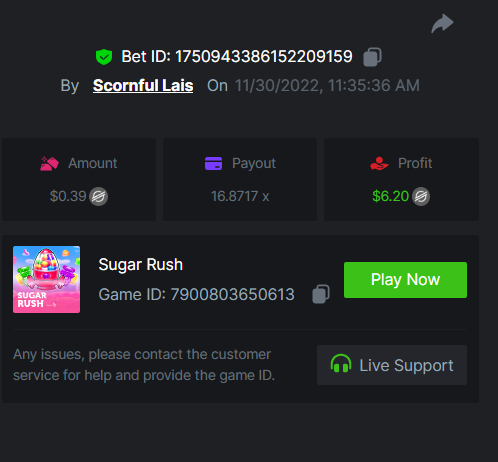Screen dimensions: 498x462
Task: Open Scornful Lais user profile
Action: coord(143,86)
